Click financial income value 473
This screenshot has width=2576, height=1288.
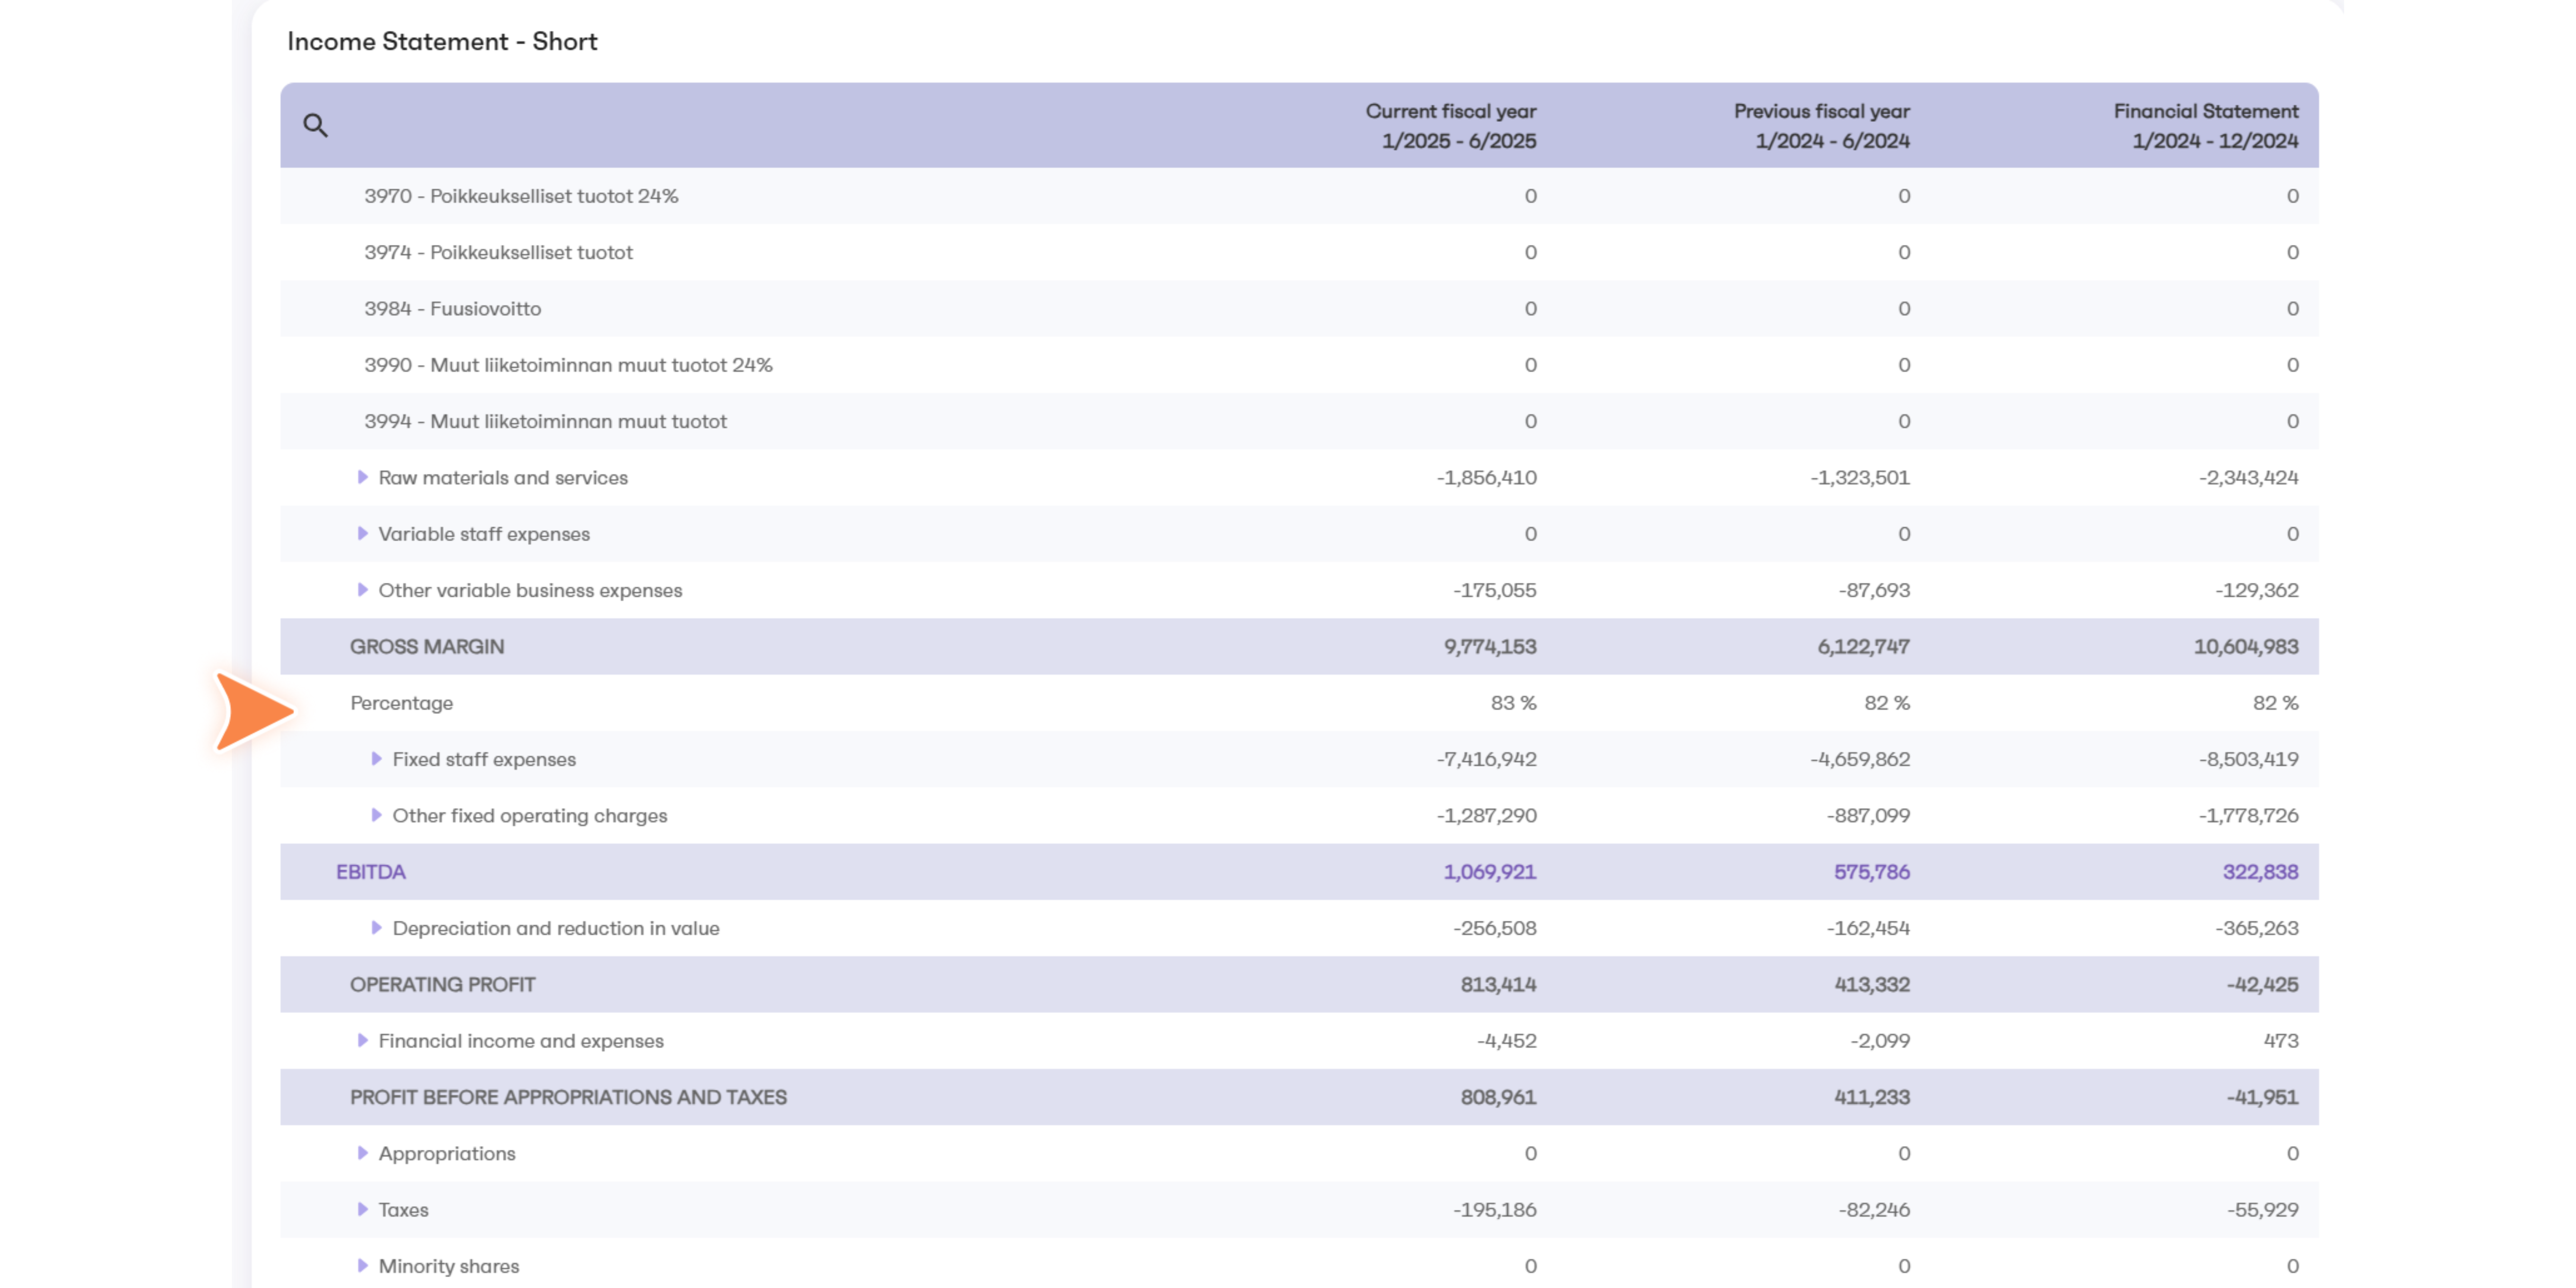click(2281, 1040)
